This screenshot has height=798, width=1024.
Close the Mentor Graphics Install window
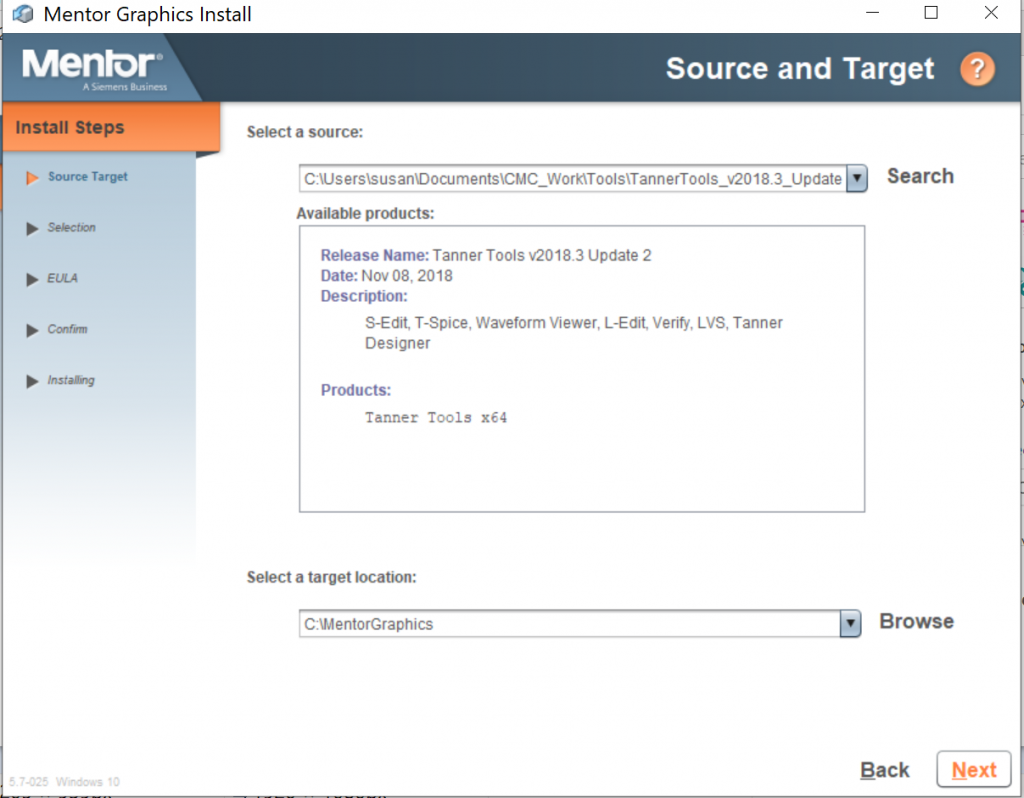[991, 13]
